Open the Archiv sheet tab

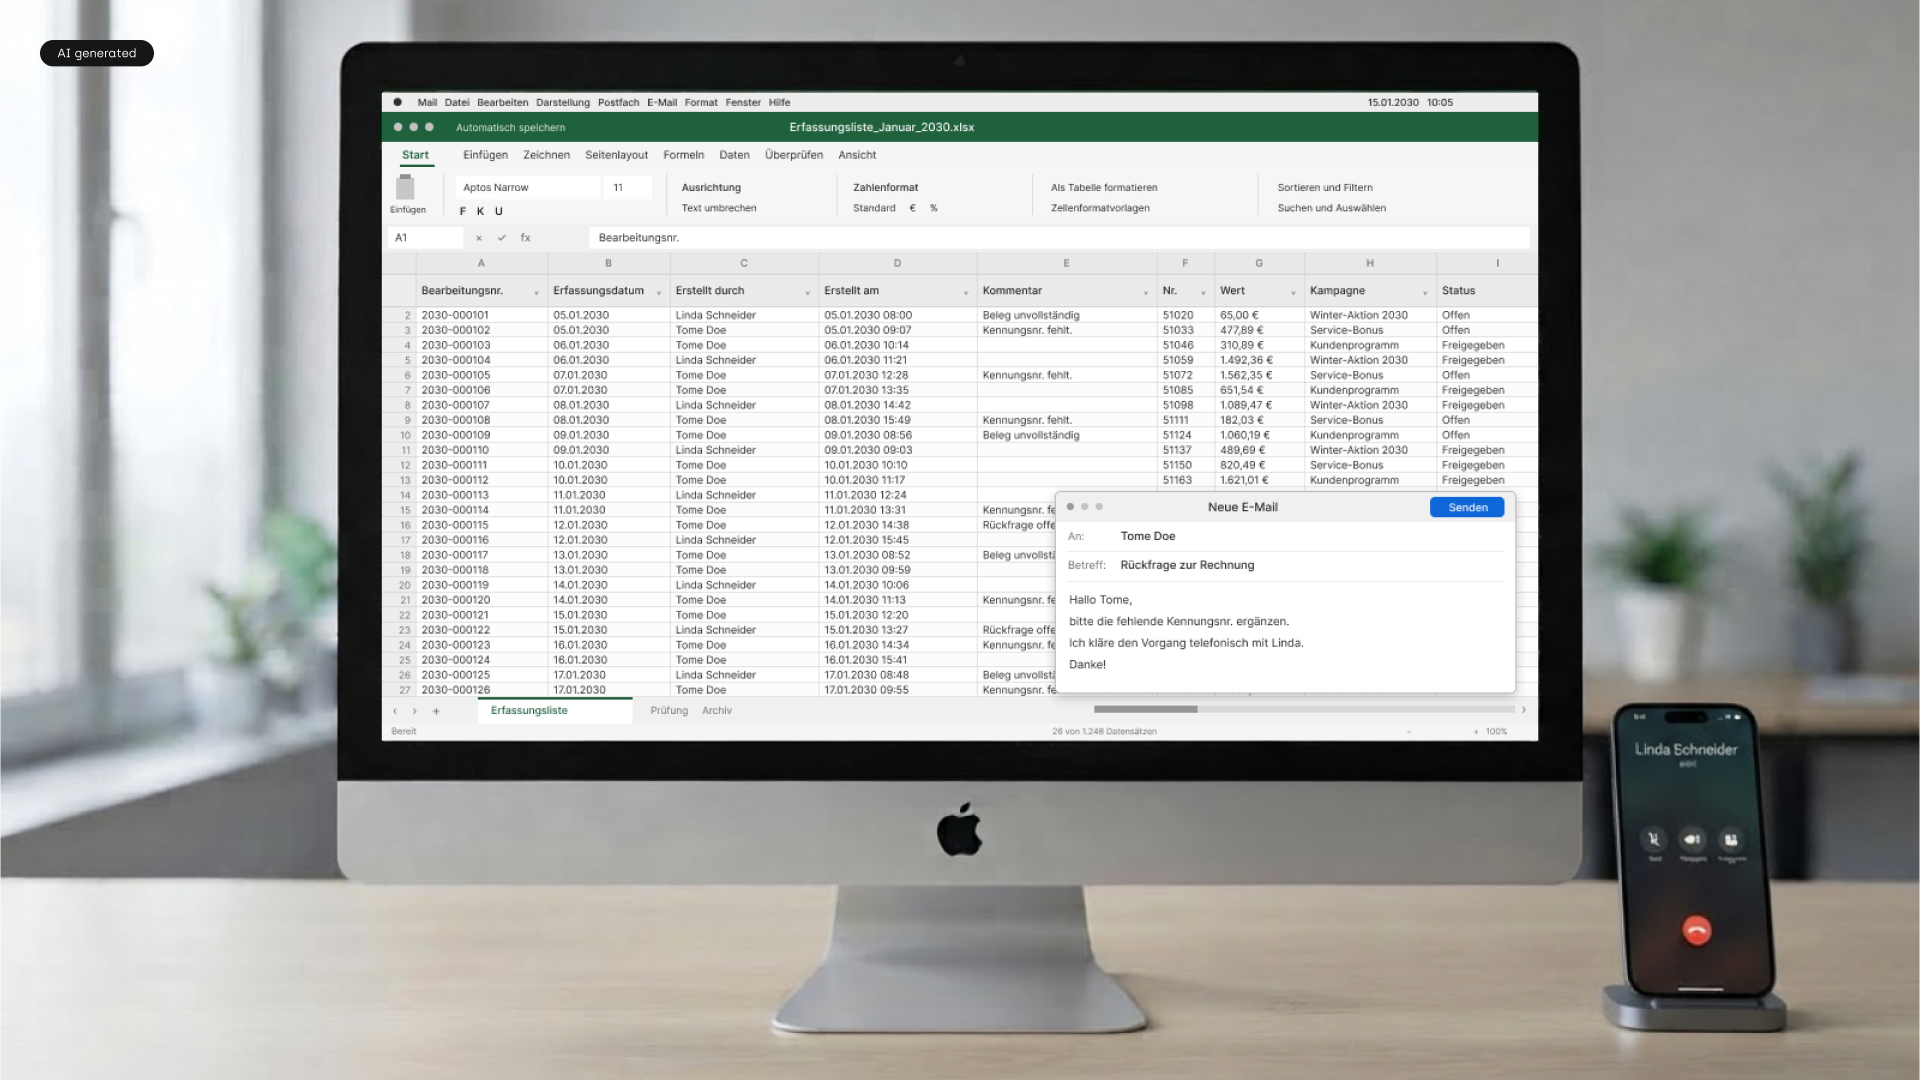pyautogui.click(x=717, y=711)
